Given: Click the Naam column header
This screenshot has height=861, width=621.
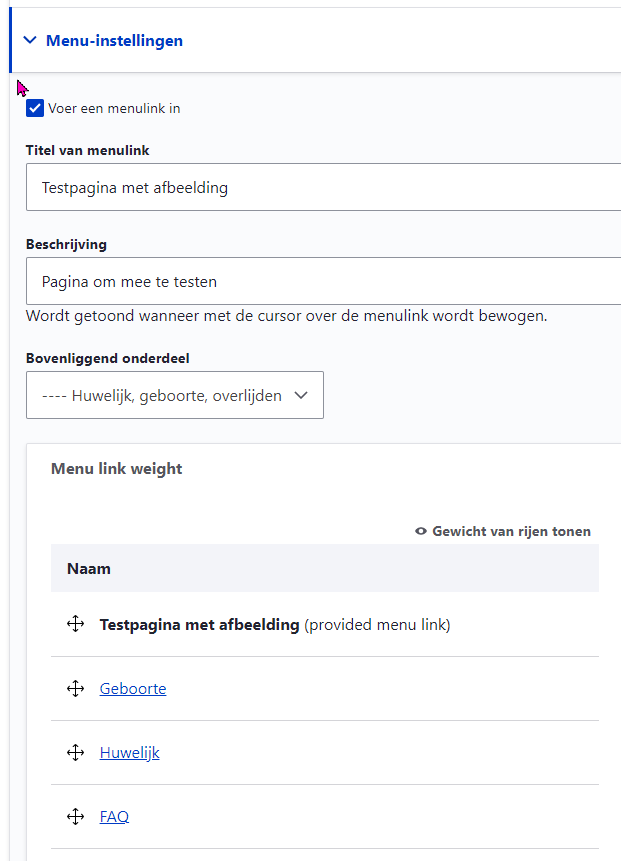Looking at the screenshot, I should coord(89,568).
